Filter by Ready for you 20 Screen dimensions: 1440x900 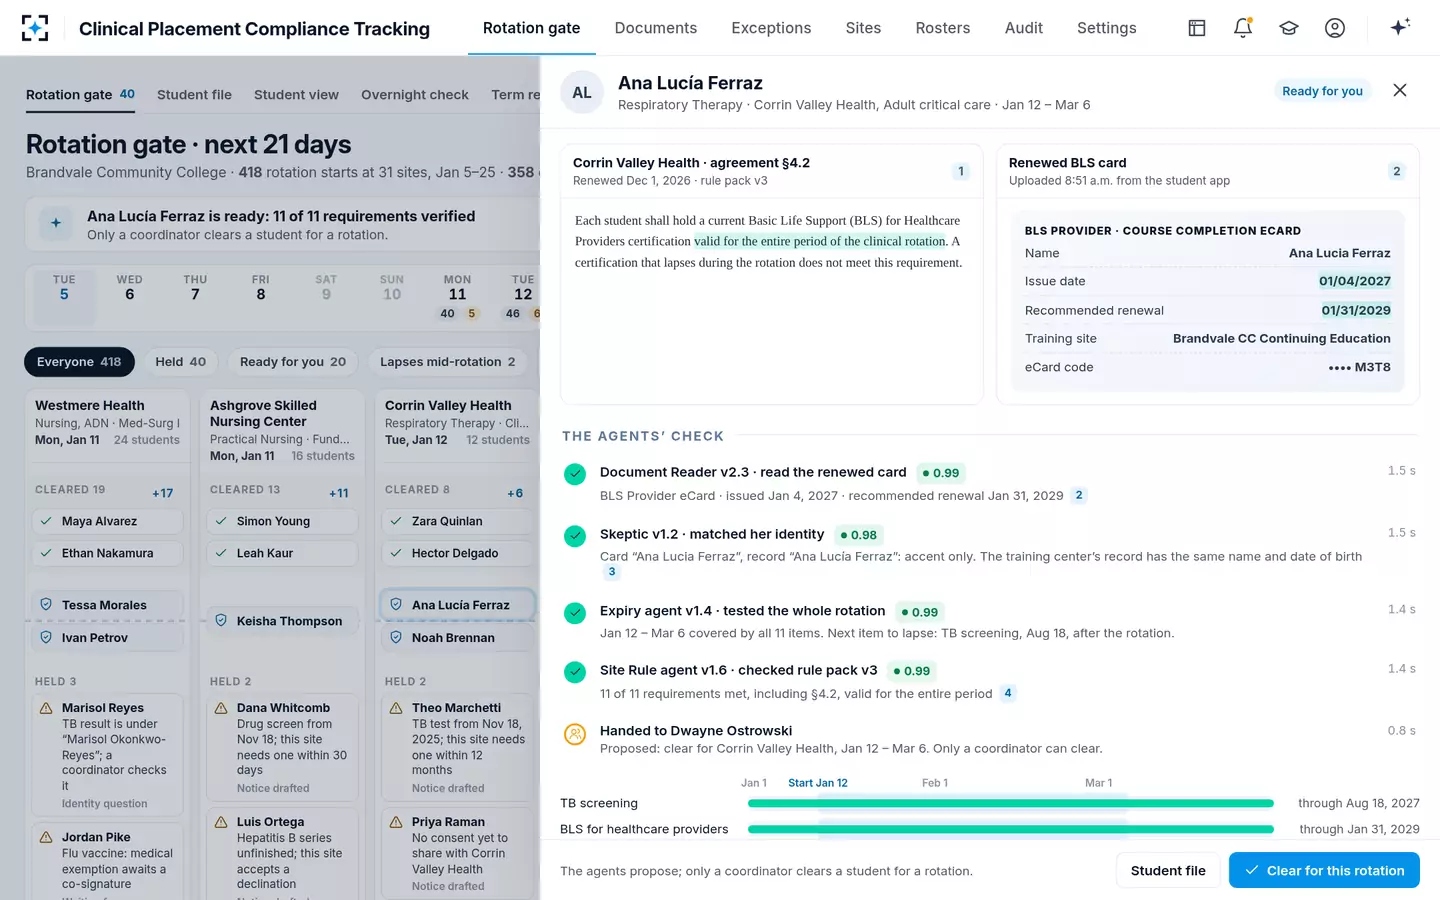point(293,362)
